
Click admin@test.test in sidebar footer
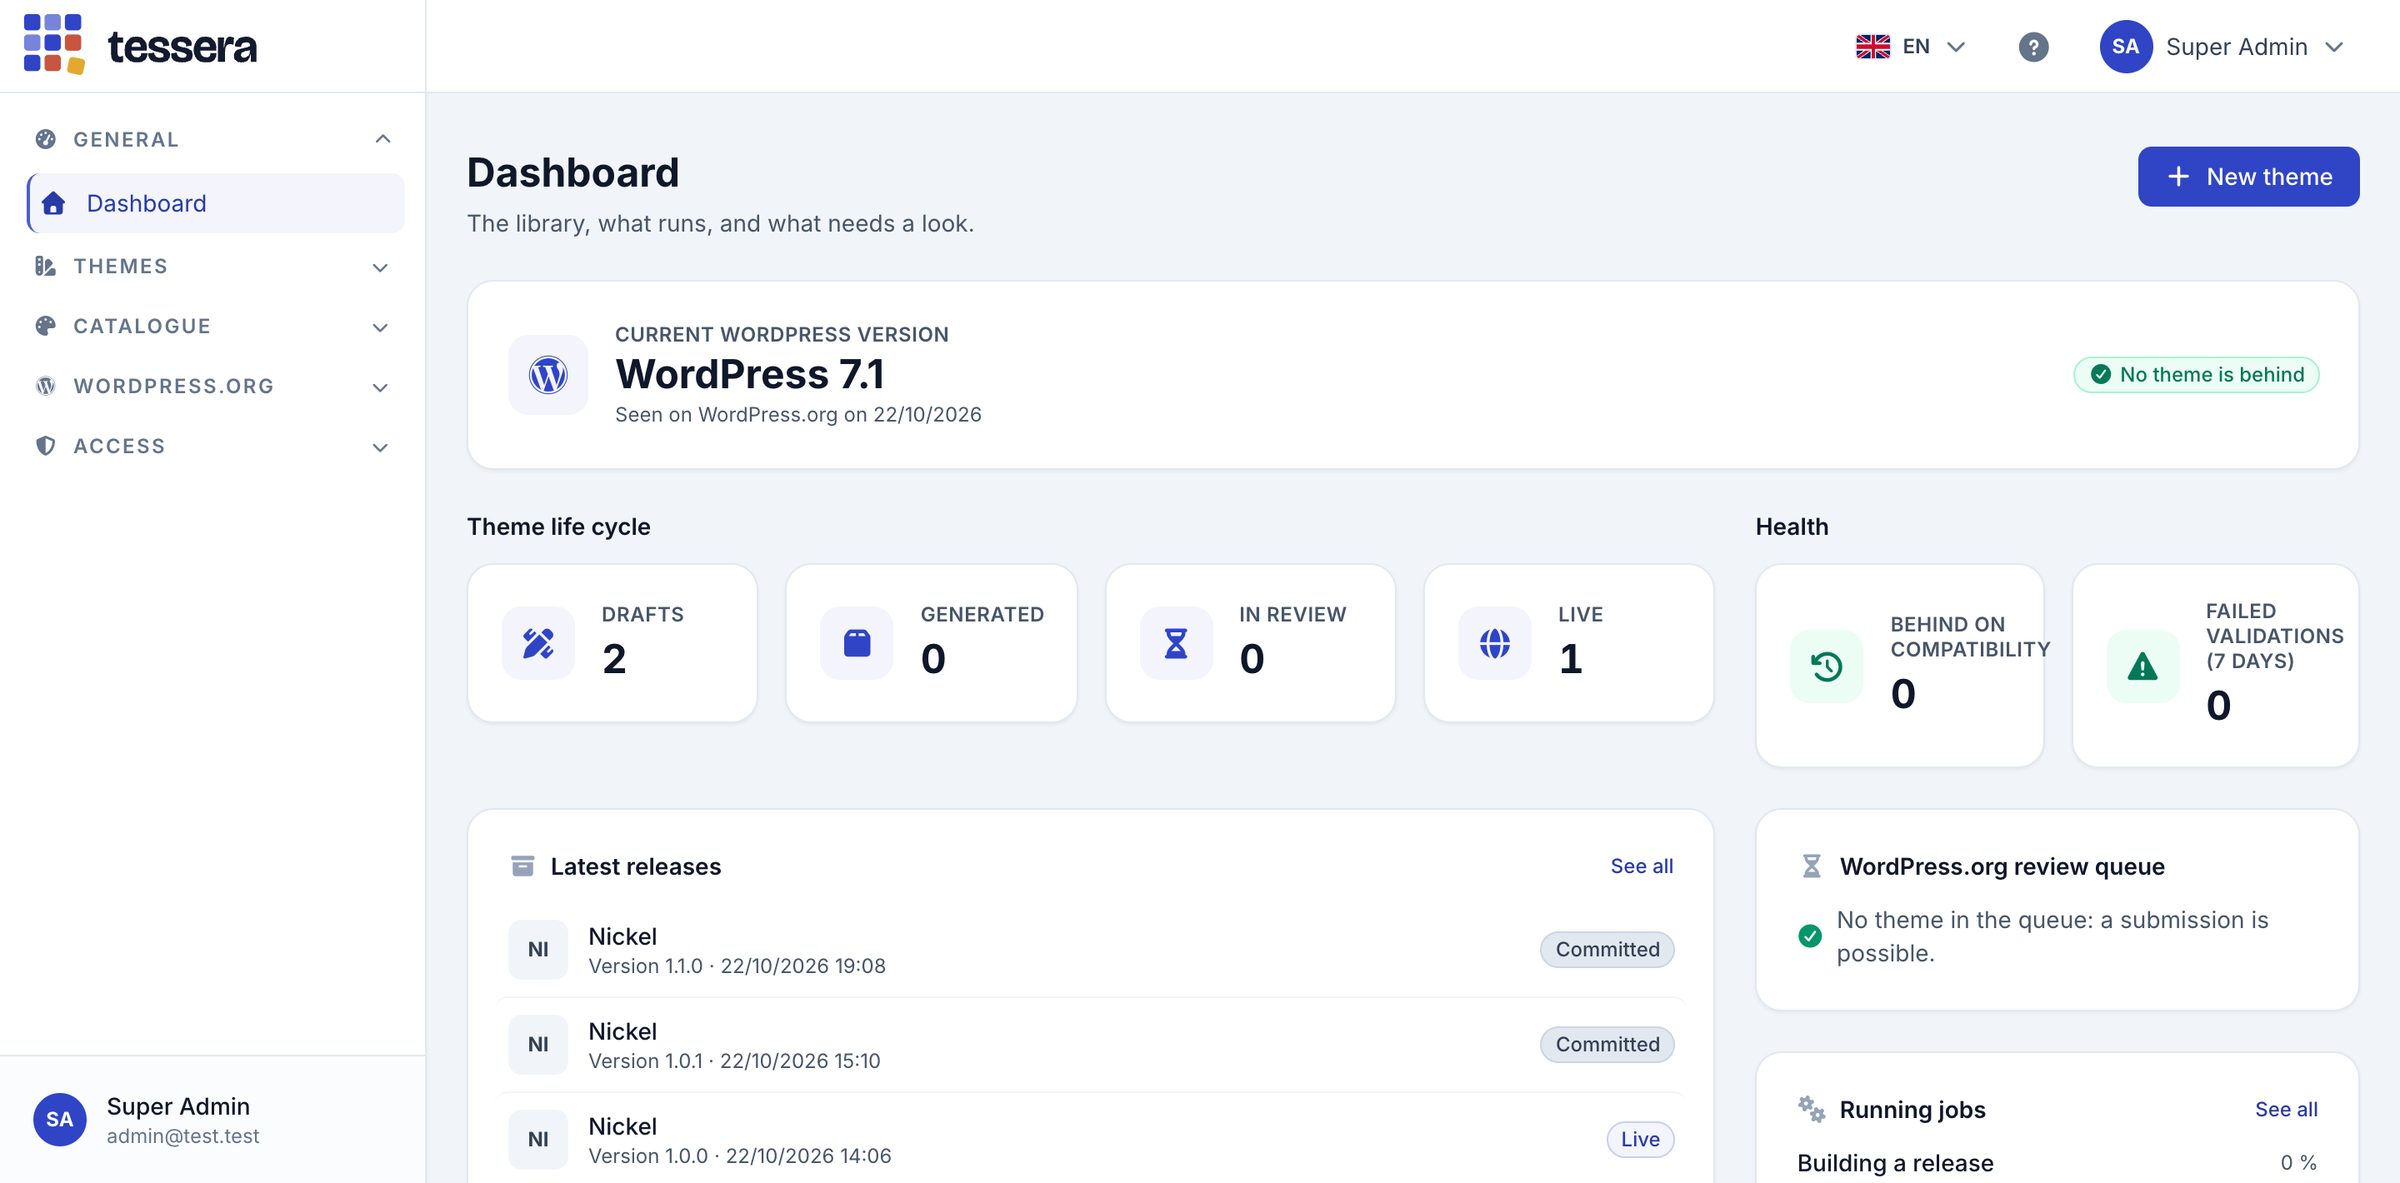(x=183, y=1136)
